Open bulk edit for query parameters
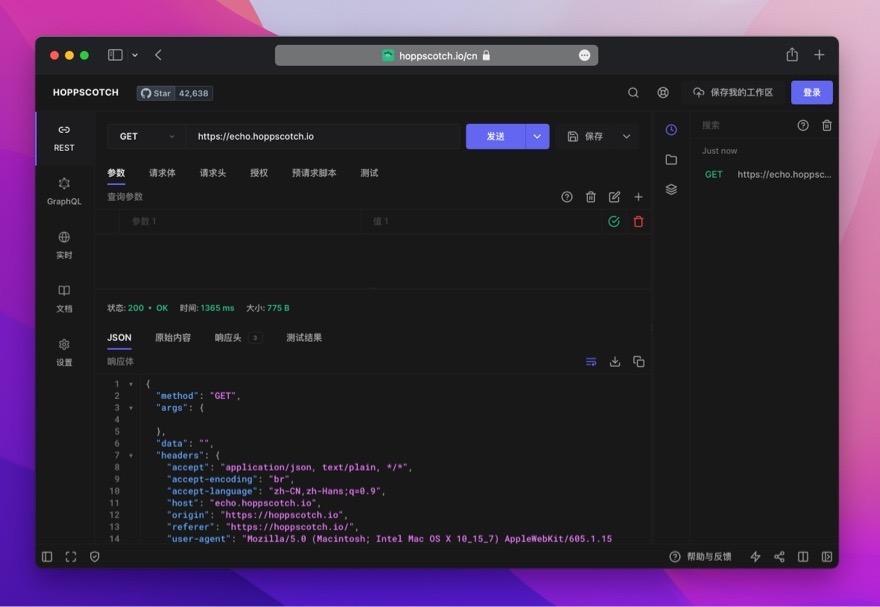The width and height of the screenshot is (880, 607). (615, 197)
